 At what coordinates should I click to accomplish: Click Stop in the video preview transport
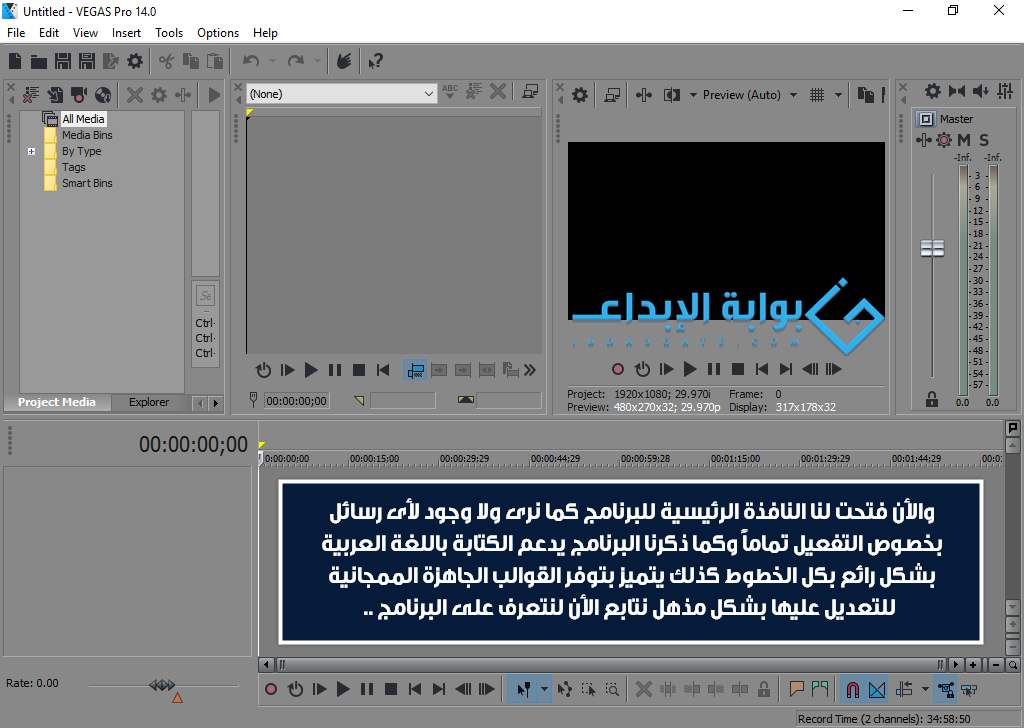[738, 370]
